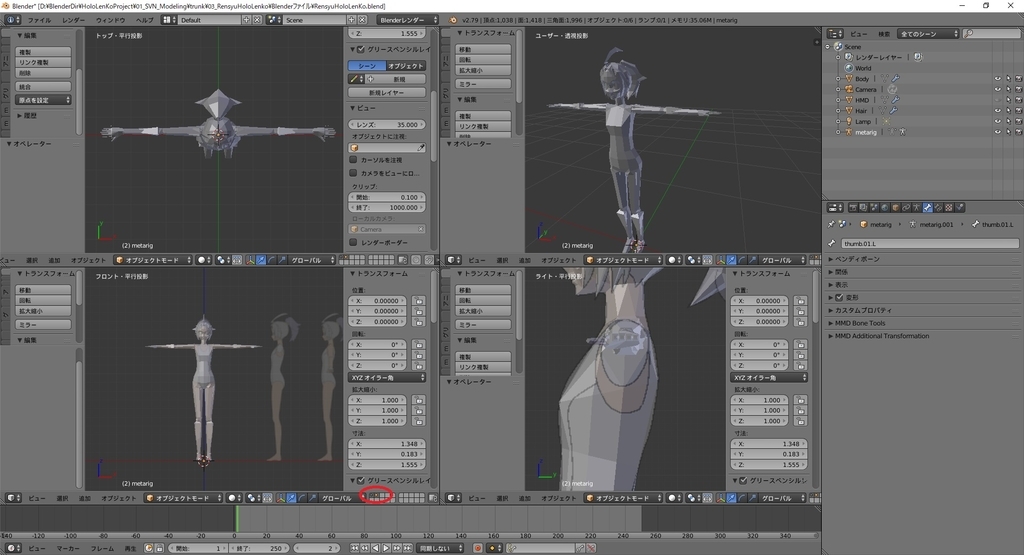Open the Object properties cube tab icon
1024x555 pixels.
pos(895,208)
